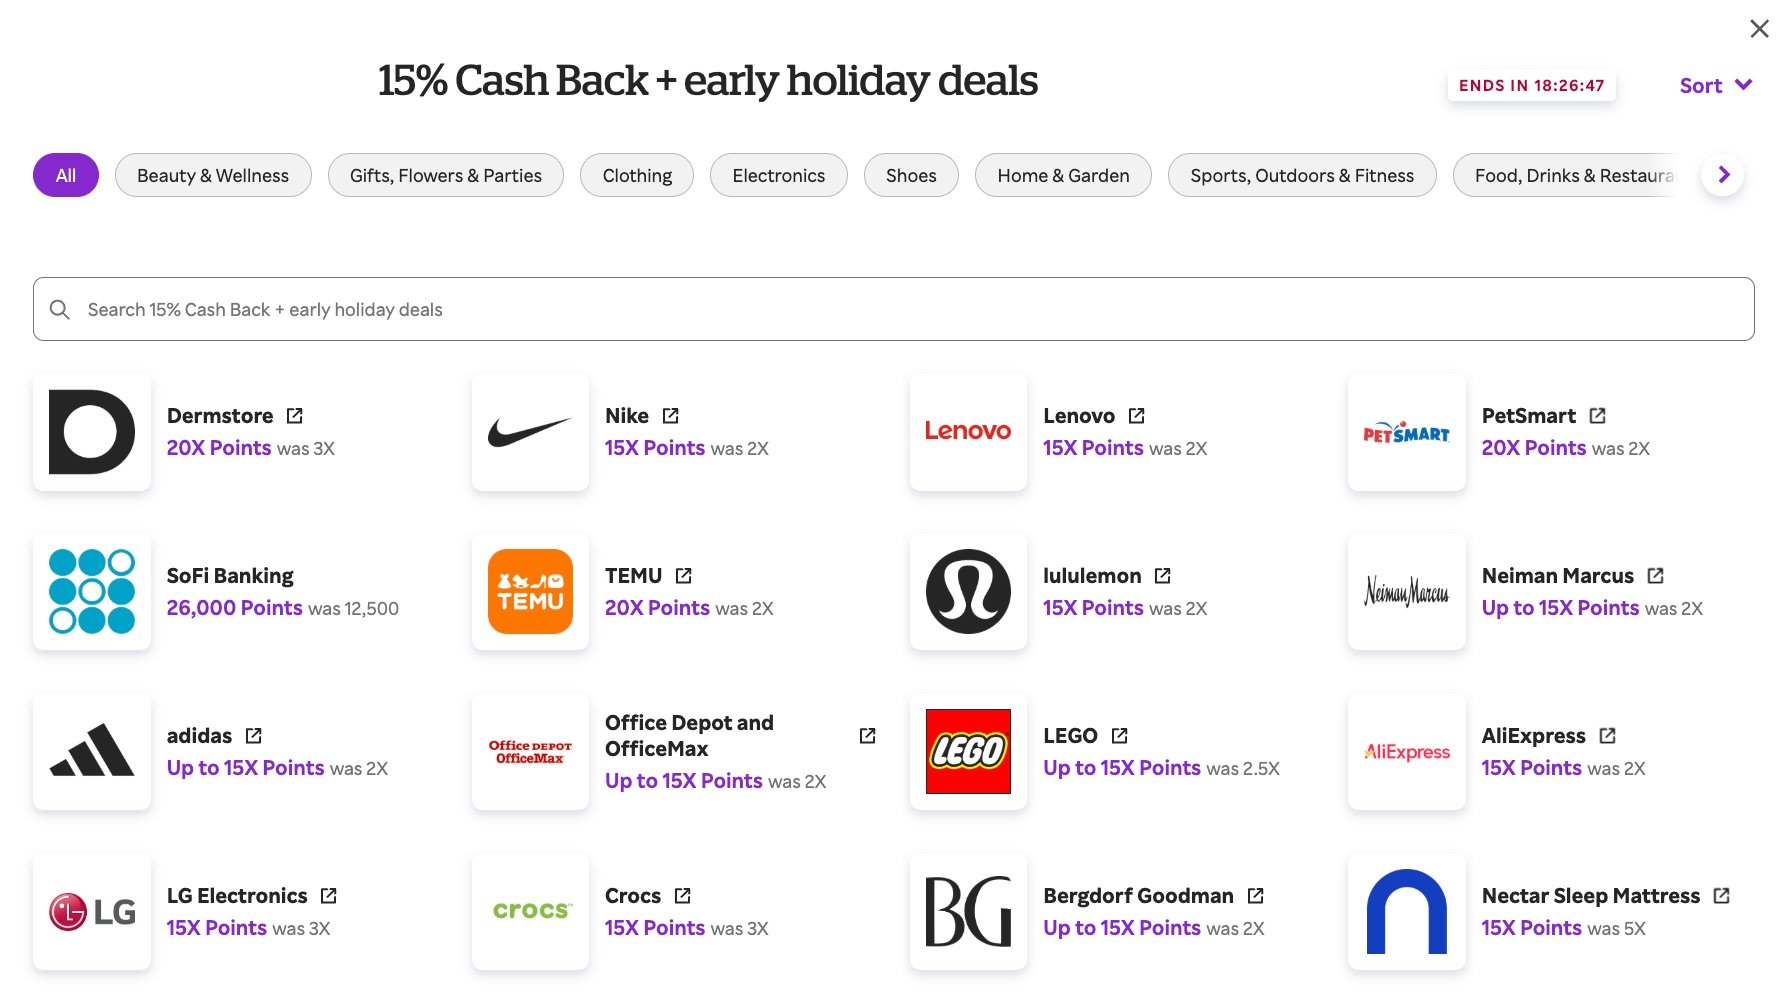Image resolution: width=1792 pixels, height=998 pixels.
Task: Select the Sports, Outdoors & Fitness filter
Action: [x=1301, y=176]
